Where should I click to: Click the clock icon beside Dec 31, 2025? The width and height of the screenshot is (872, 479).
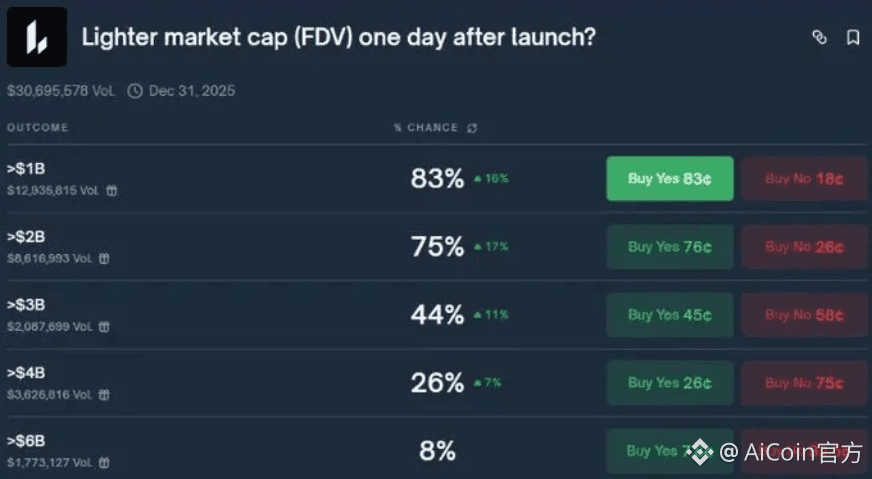[x=135, y=91]
